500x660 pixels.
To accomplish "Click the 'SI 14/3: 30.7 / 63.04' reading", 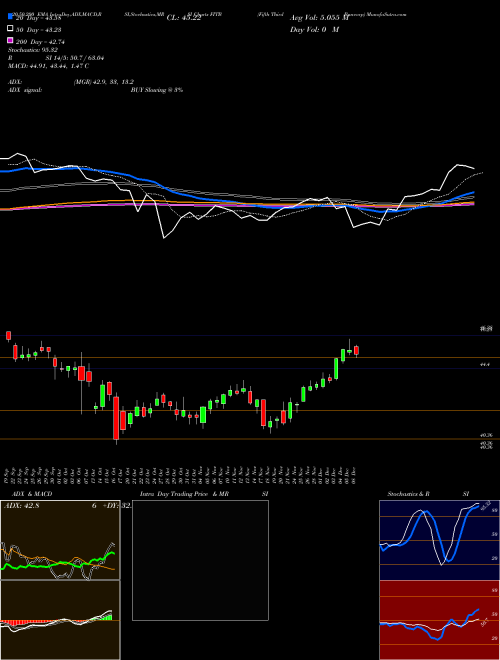I will coord(75,58).
